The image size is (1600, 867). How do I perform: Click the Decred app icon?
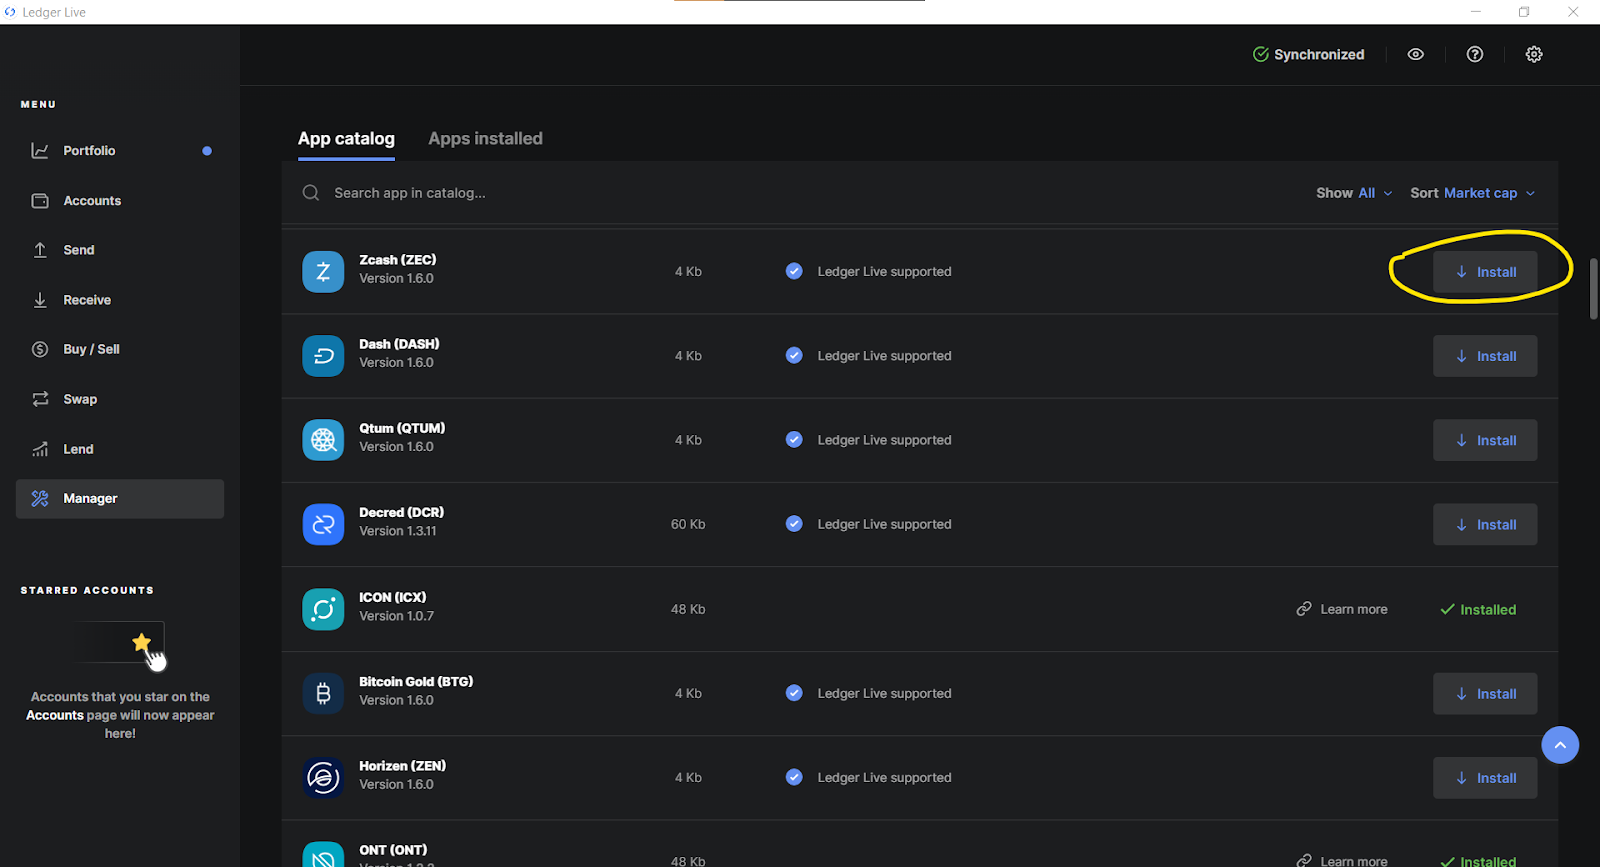(323, 524)
